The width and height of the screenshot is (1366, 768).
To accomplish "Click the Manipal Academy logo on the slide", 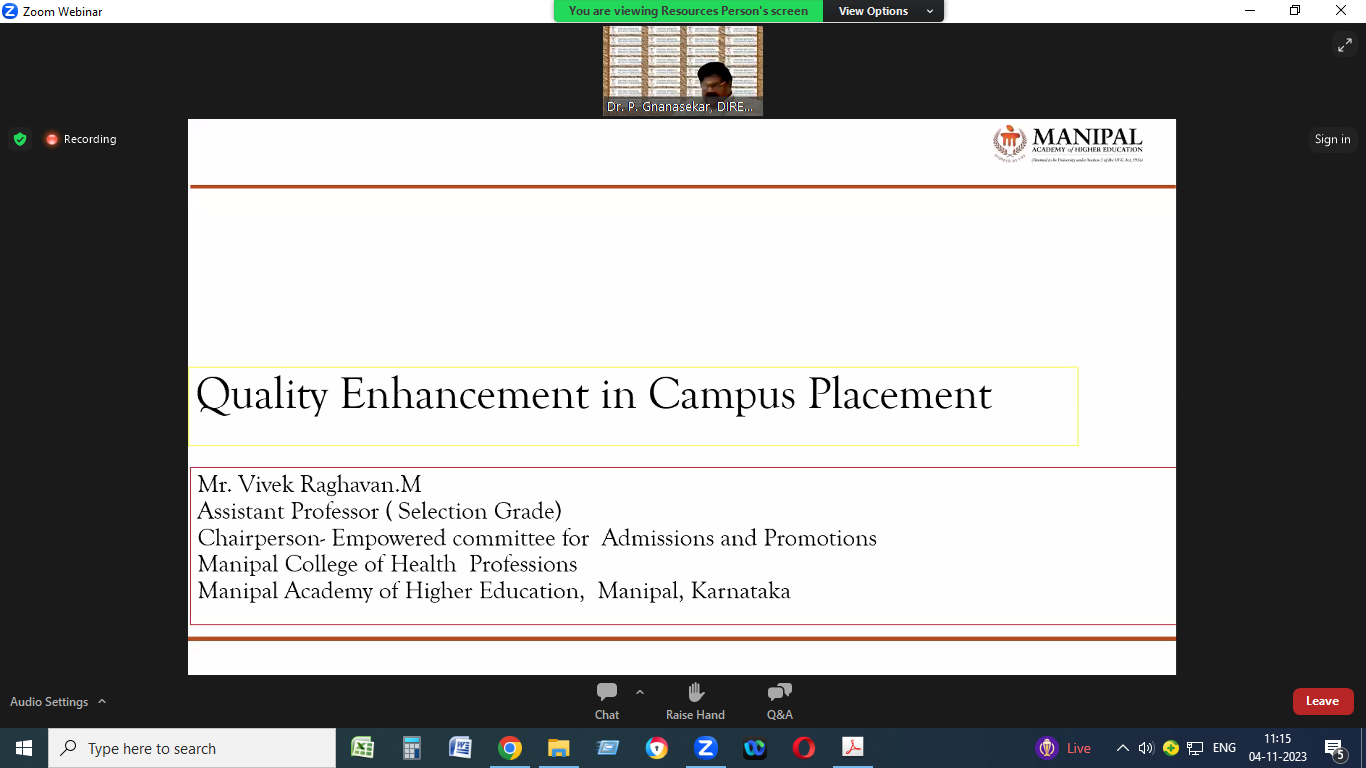I will click(x=1067, y=144).
